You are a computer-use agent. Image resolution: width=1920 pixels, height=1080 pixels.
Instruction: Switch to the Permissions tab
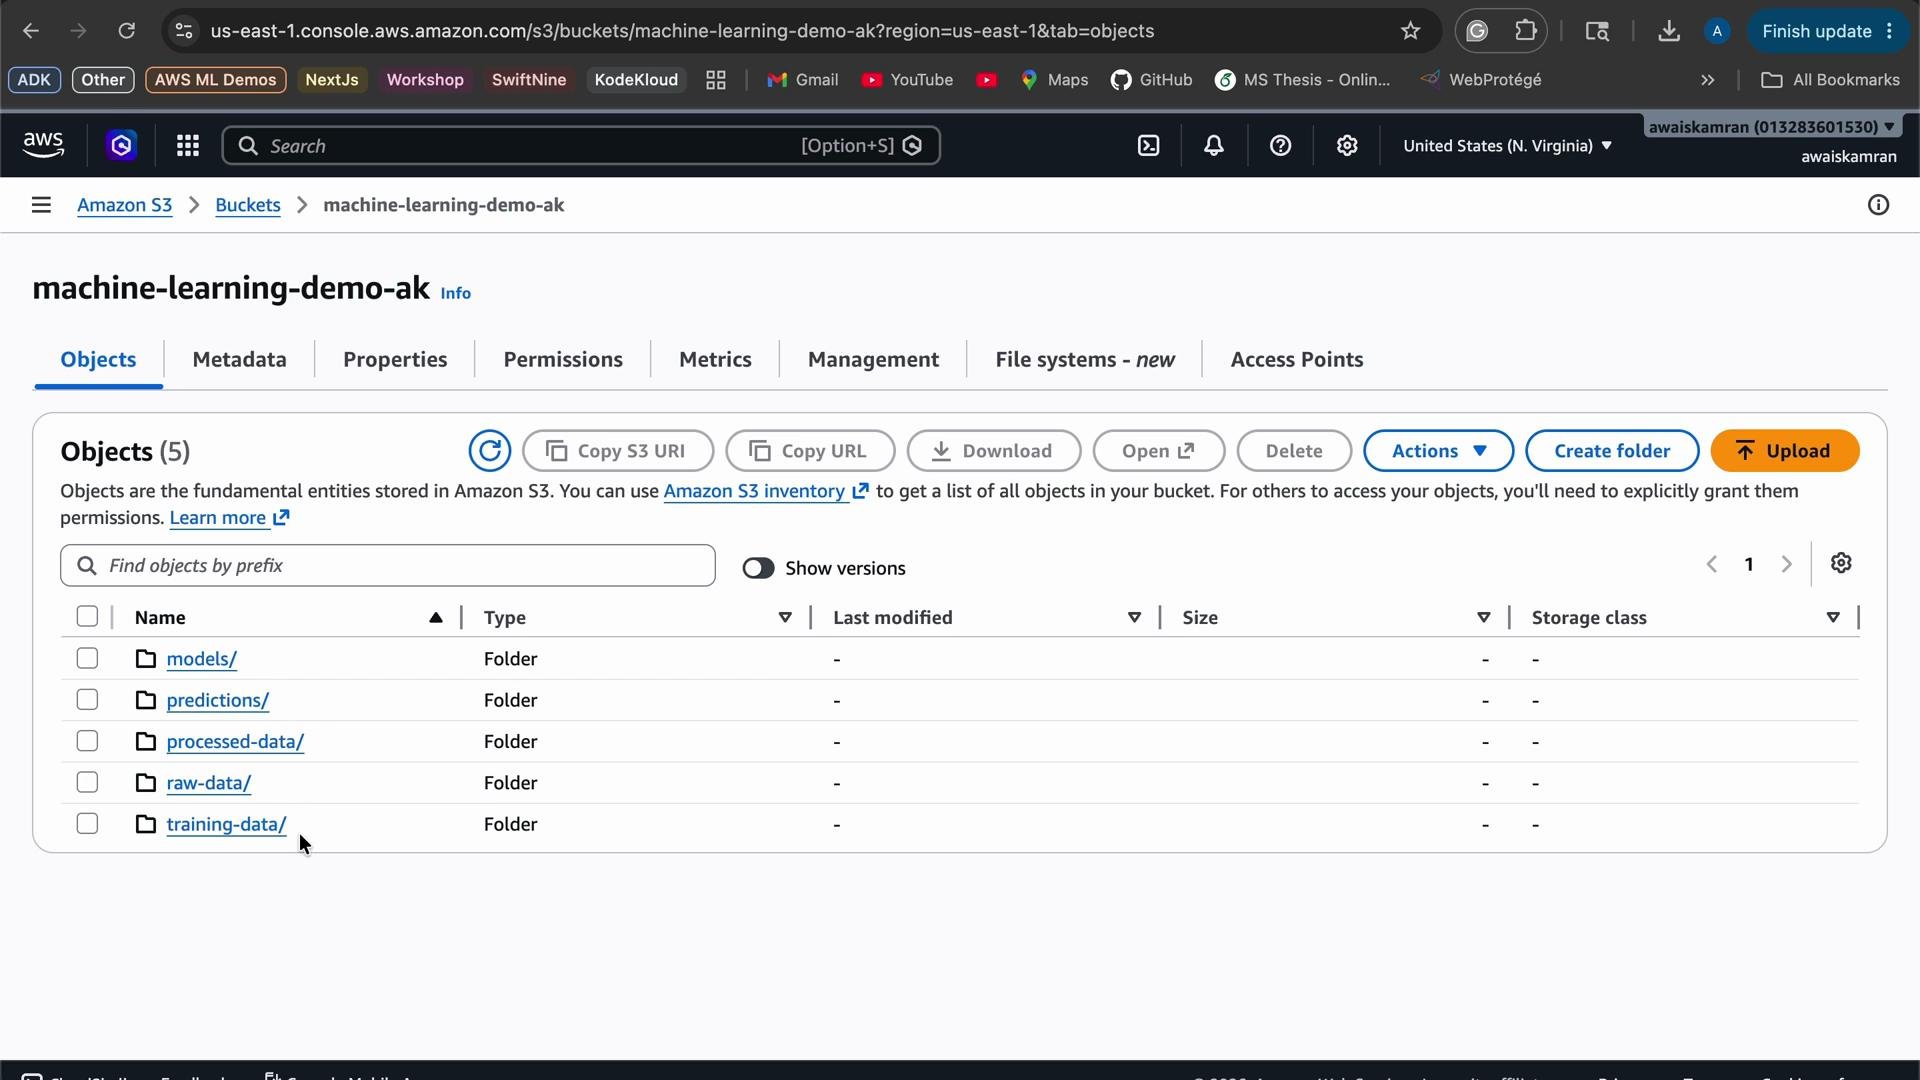[563, 360]
